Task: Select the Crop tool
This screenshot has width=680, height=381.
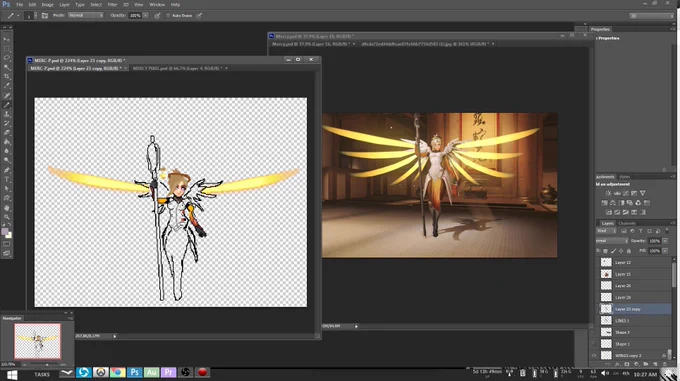Action: (x=7, y=76)
